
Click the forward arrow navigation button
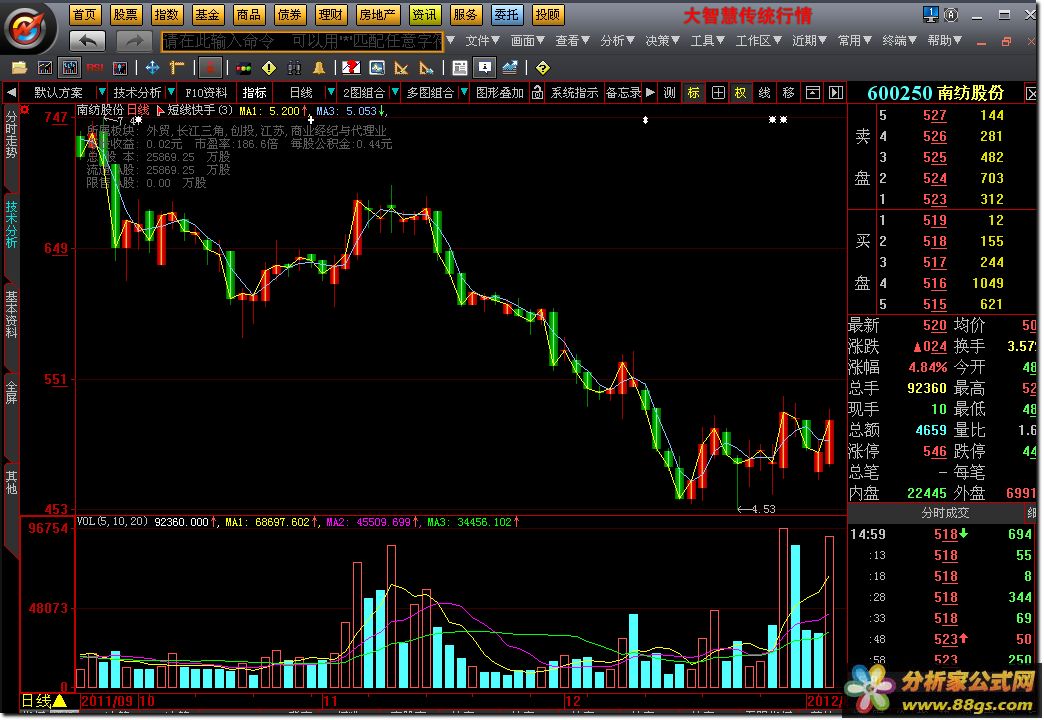pos(134,41)
